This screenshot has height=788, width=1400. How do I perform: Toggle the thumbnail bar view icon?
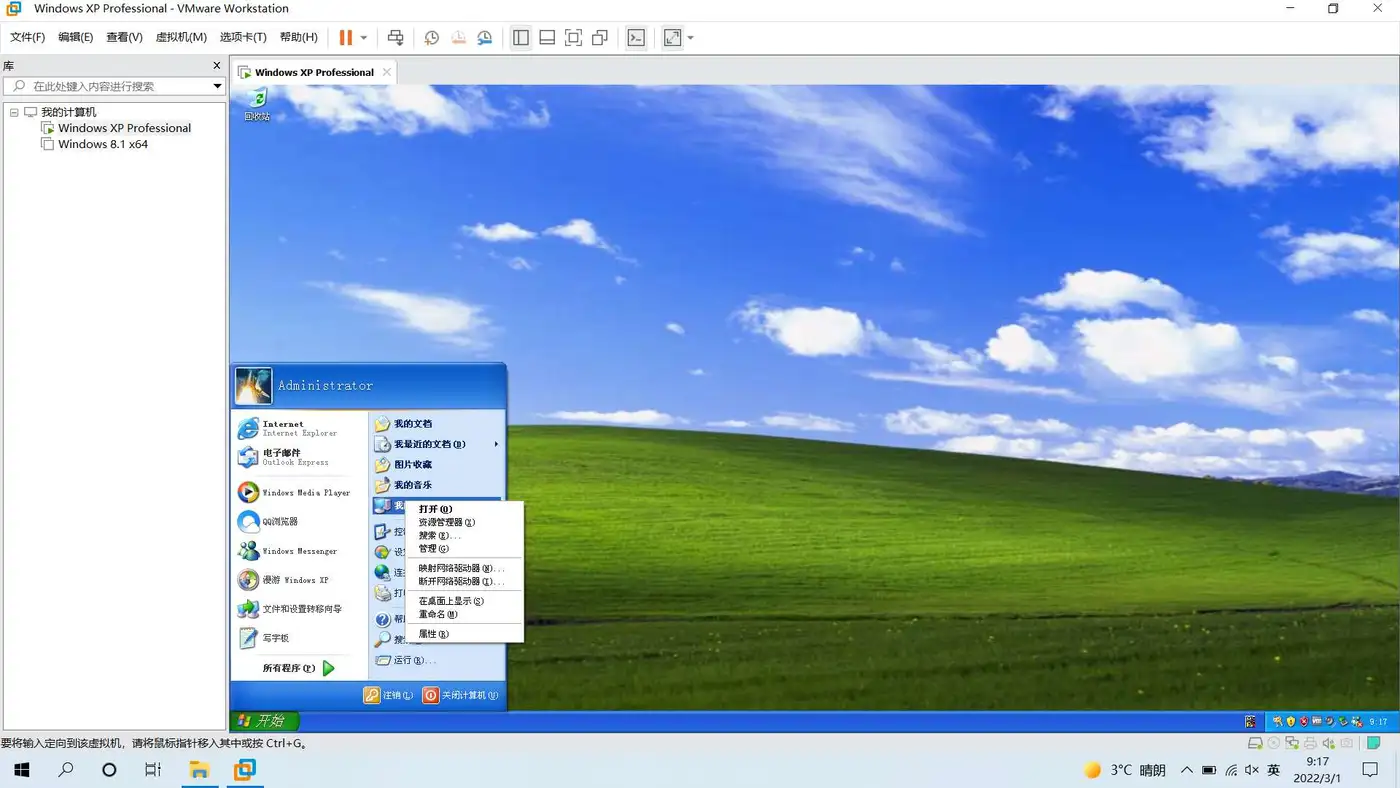tap(547, 37)
